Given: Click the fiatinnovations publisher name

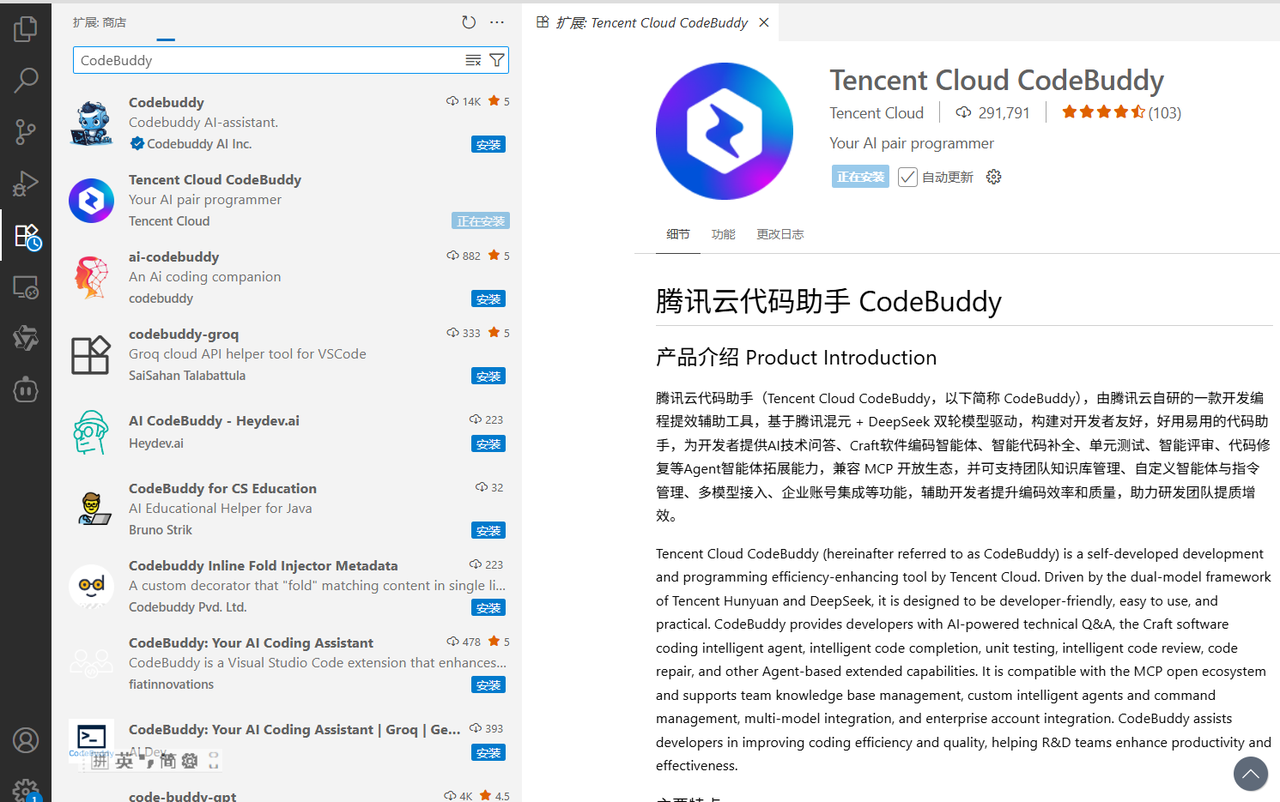Looking at the screenshot, I should click(x=172, y=685).
